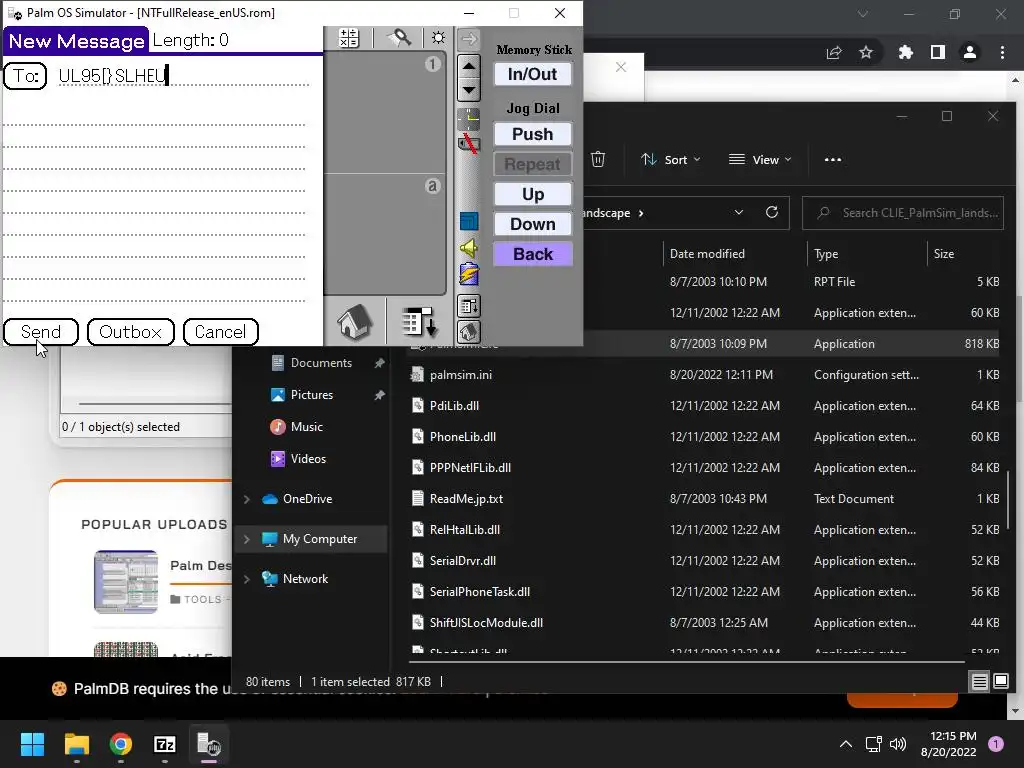
Task: Tap the large Home silkscreen button
Action: pyautogui.click(x=355, y=321)
